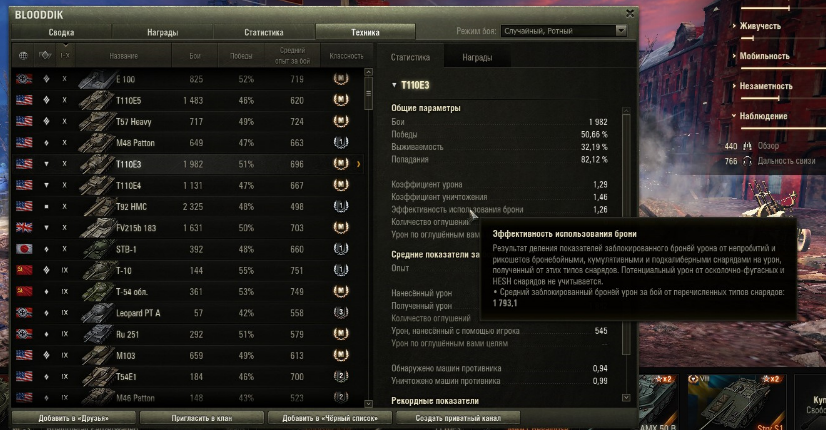Viewport: 826px width, 430px height.
Task: Open the Сводка tab
Action: pyautogui.click(x=62, y=32)
